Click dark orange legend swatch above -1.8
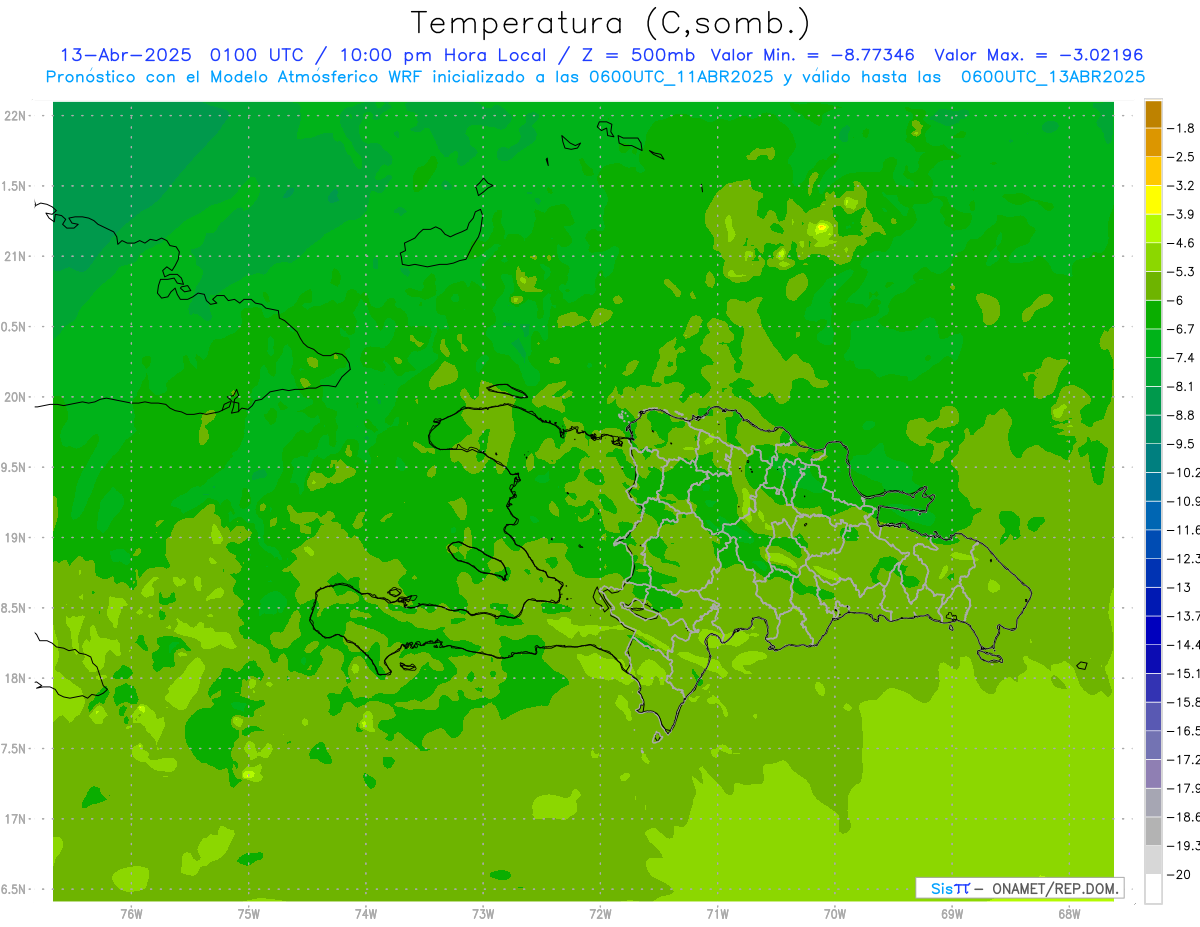The height and width of the screenshot is (927, 1200). (1153, 115)
